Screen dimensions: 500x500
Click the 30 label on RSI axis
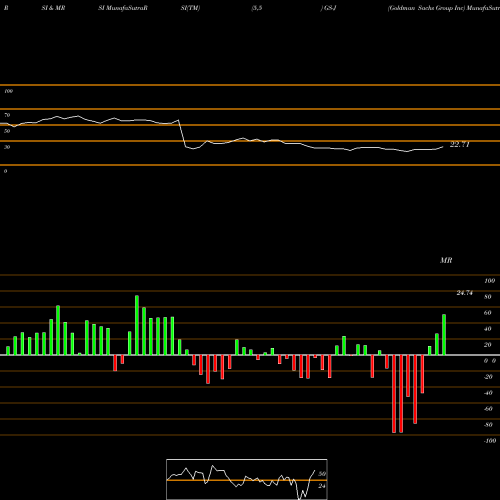[7, 147]
